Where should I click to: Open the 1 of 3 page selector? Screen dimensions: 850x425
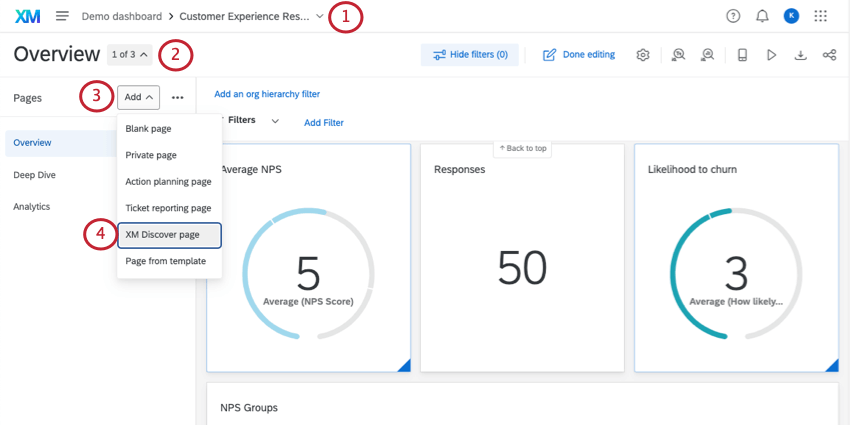[130, 54]
